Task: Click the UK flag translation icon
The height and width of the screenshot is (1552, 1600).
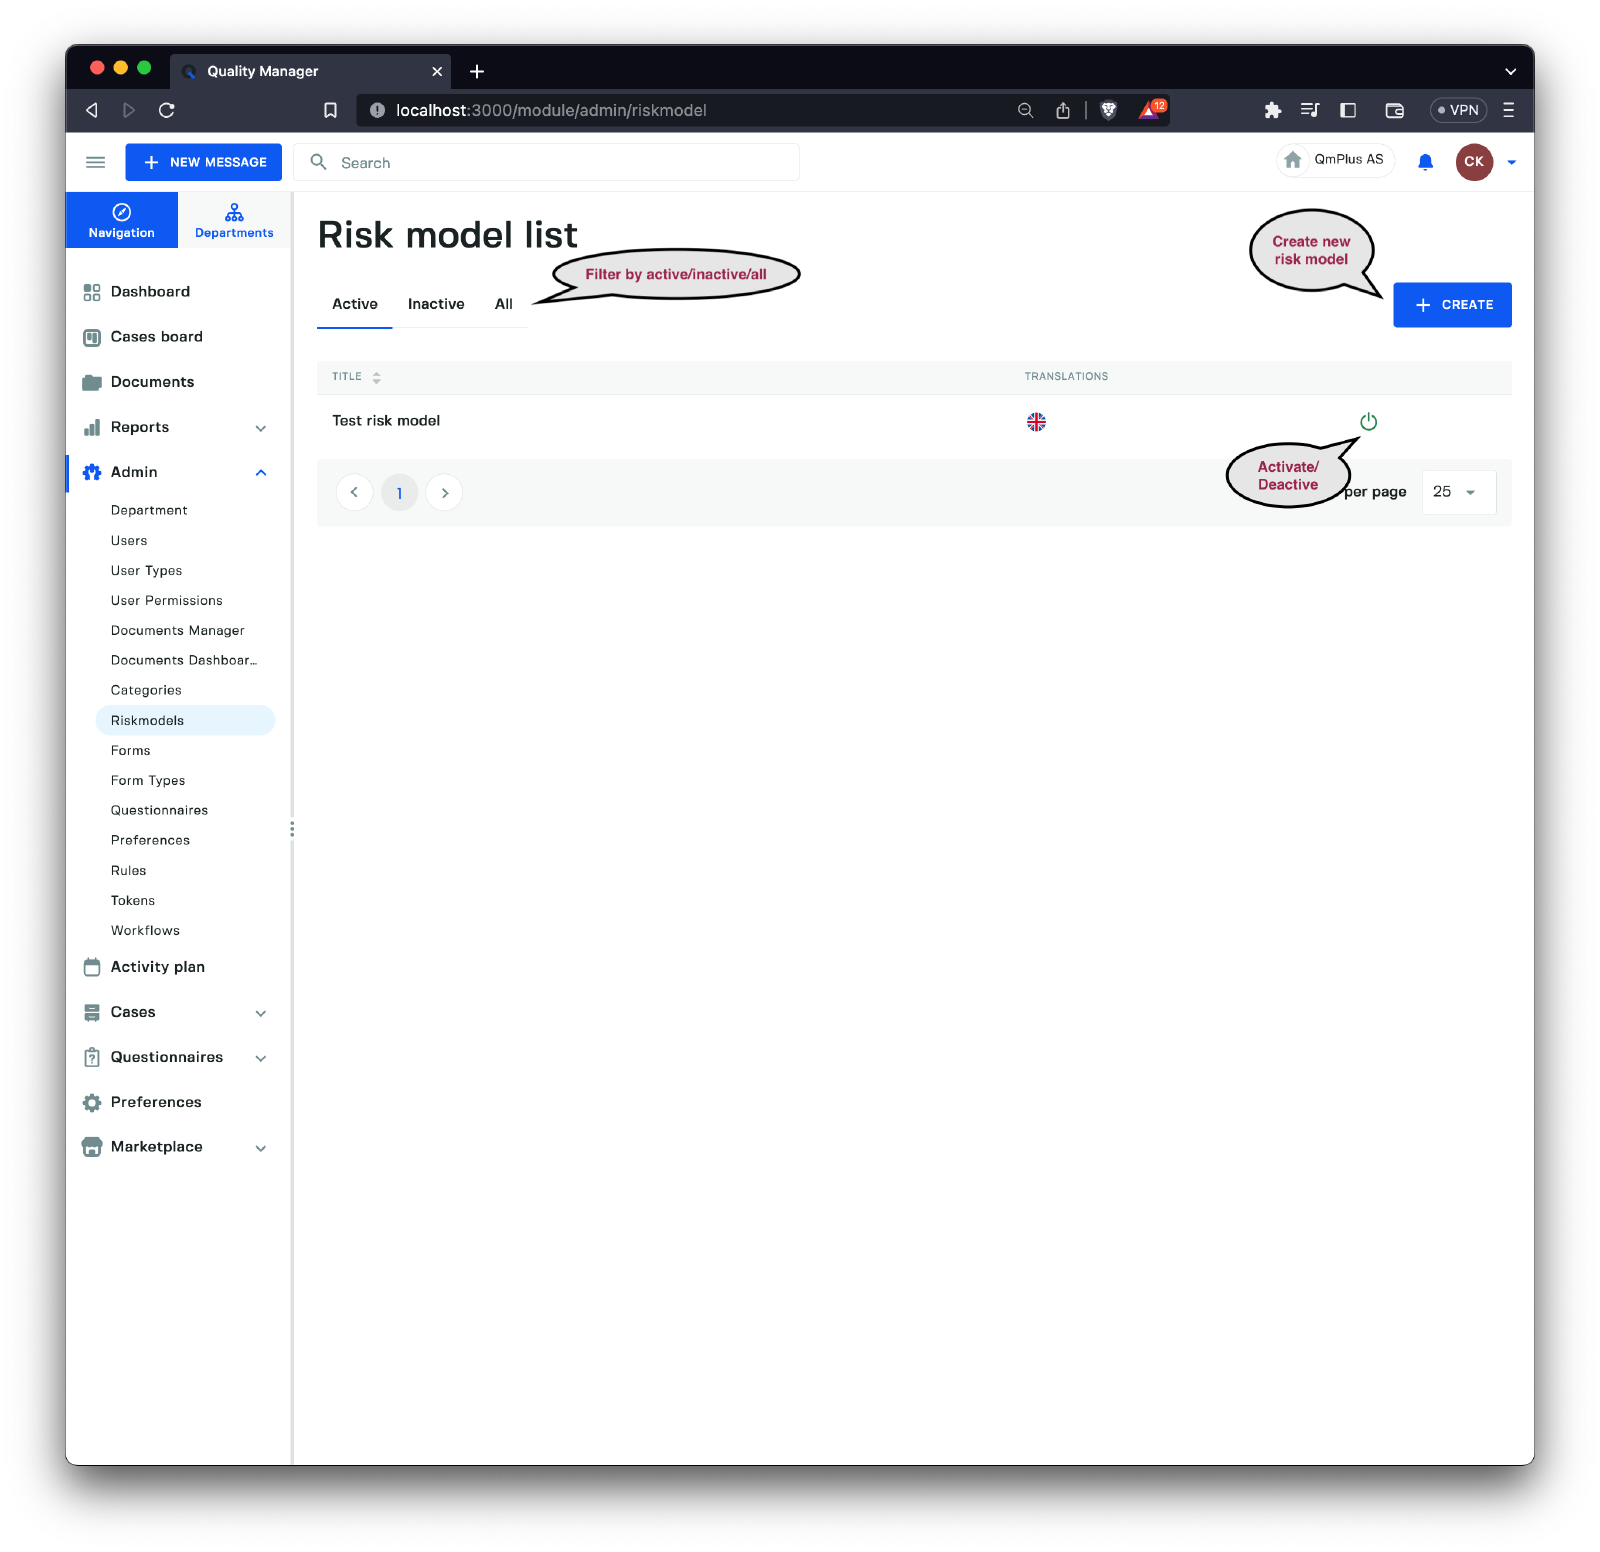Action: (x=1036, y=422)
